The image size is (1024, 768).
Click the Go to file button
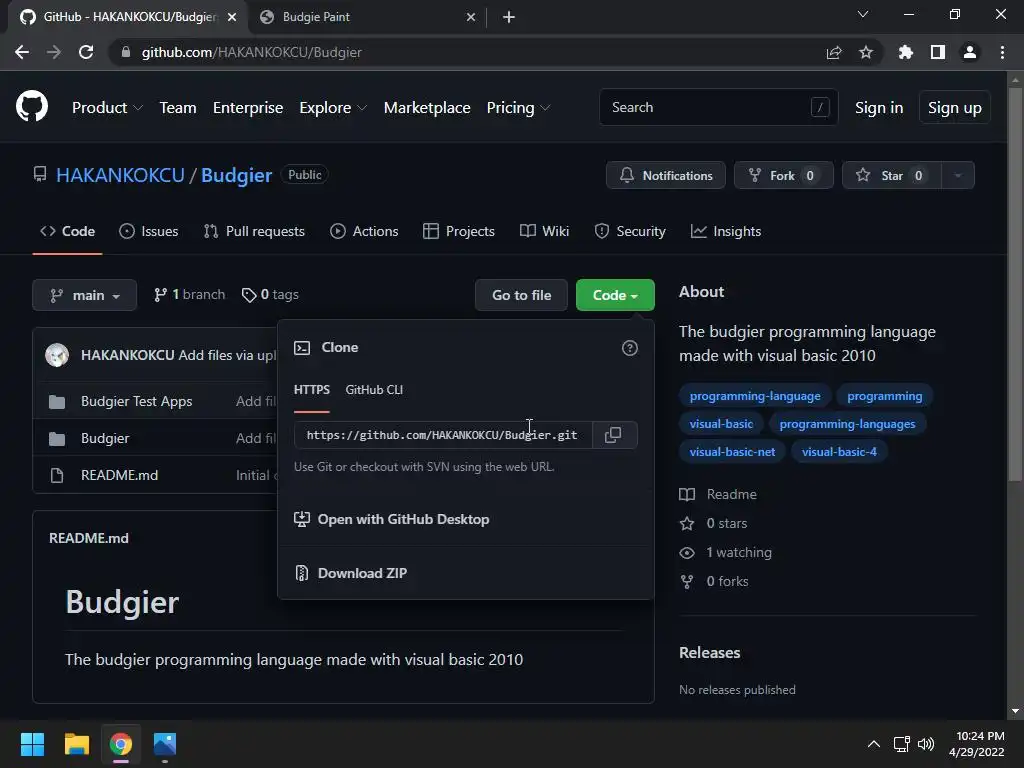tap(521, 295)
